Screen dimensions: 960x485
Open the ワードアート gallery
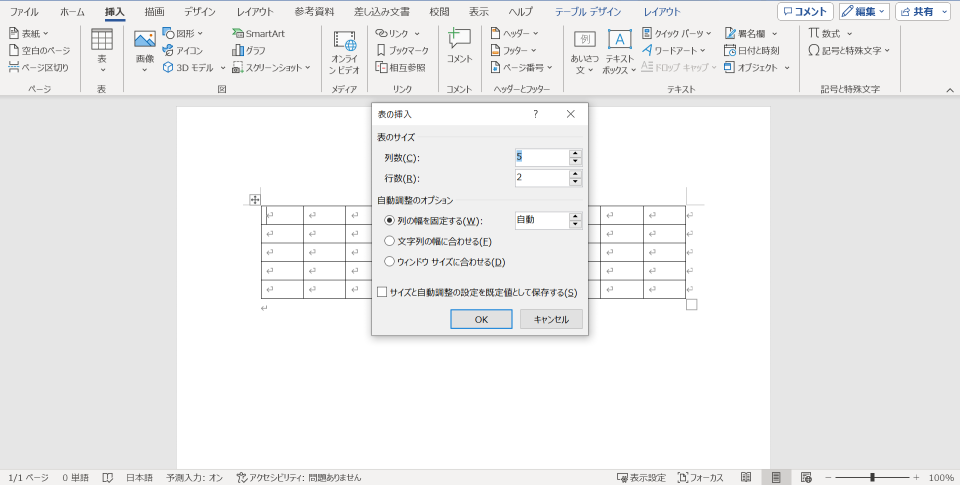coord(673,50)
